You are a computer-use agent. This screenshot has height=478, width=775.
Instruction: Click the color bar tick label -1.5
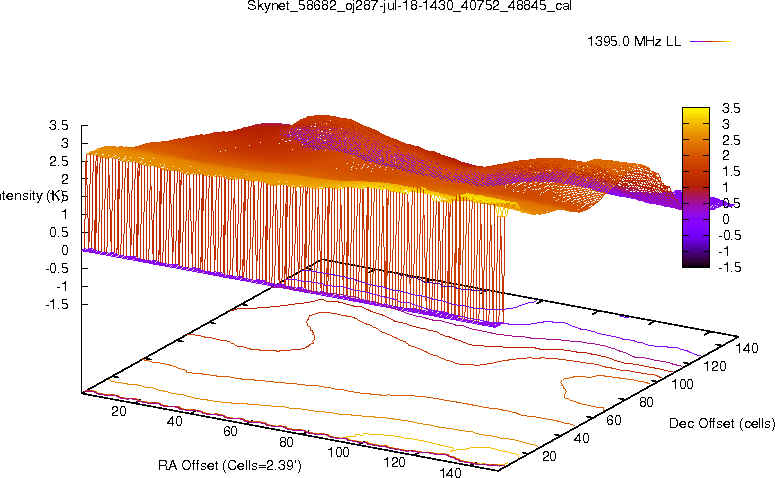[729, 267]
